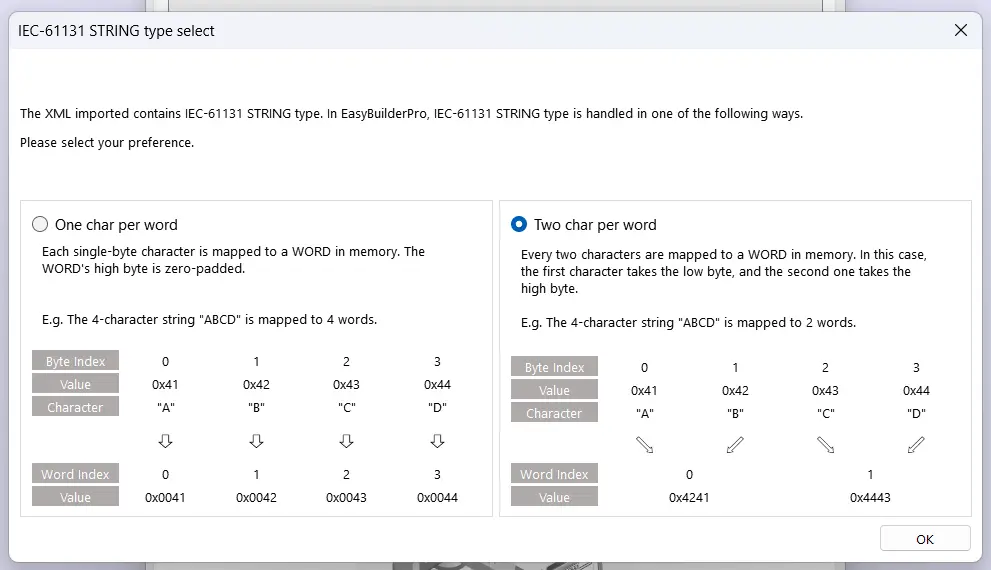Image resolution: width=991 pixels, height=570 pixels.
Task: Close the IEC-61131 STRING type dialog
Action: click(x=961, y=30)
